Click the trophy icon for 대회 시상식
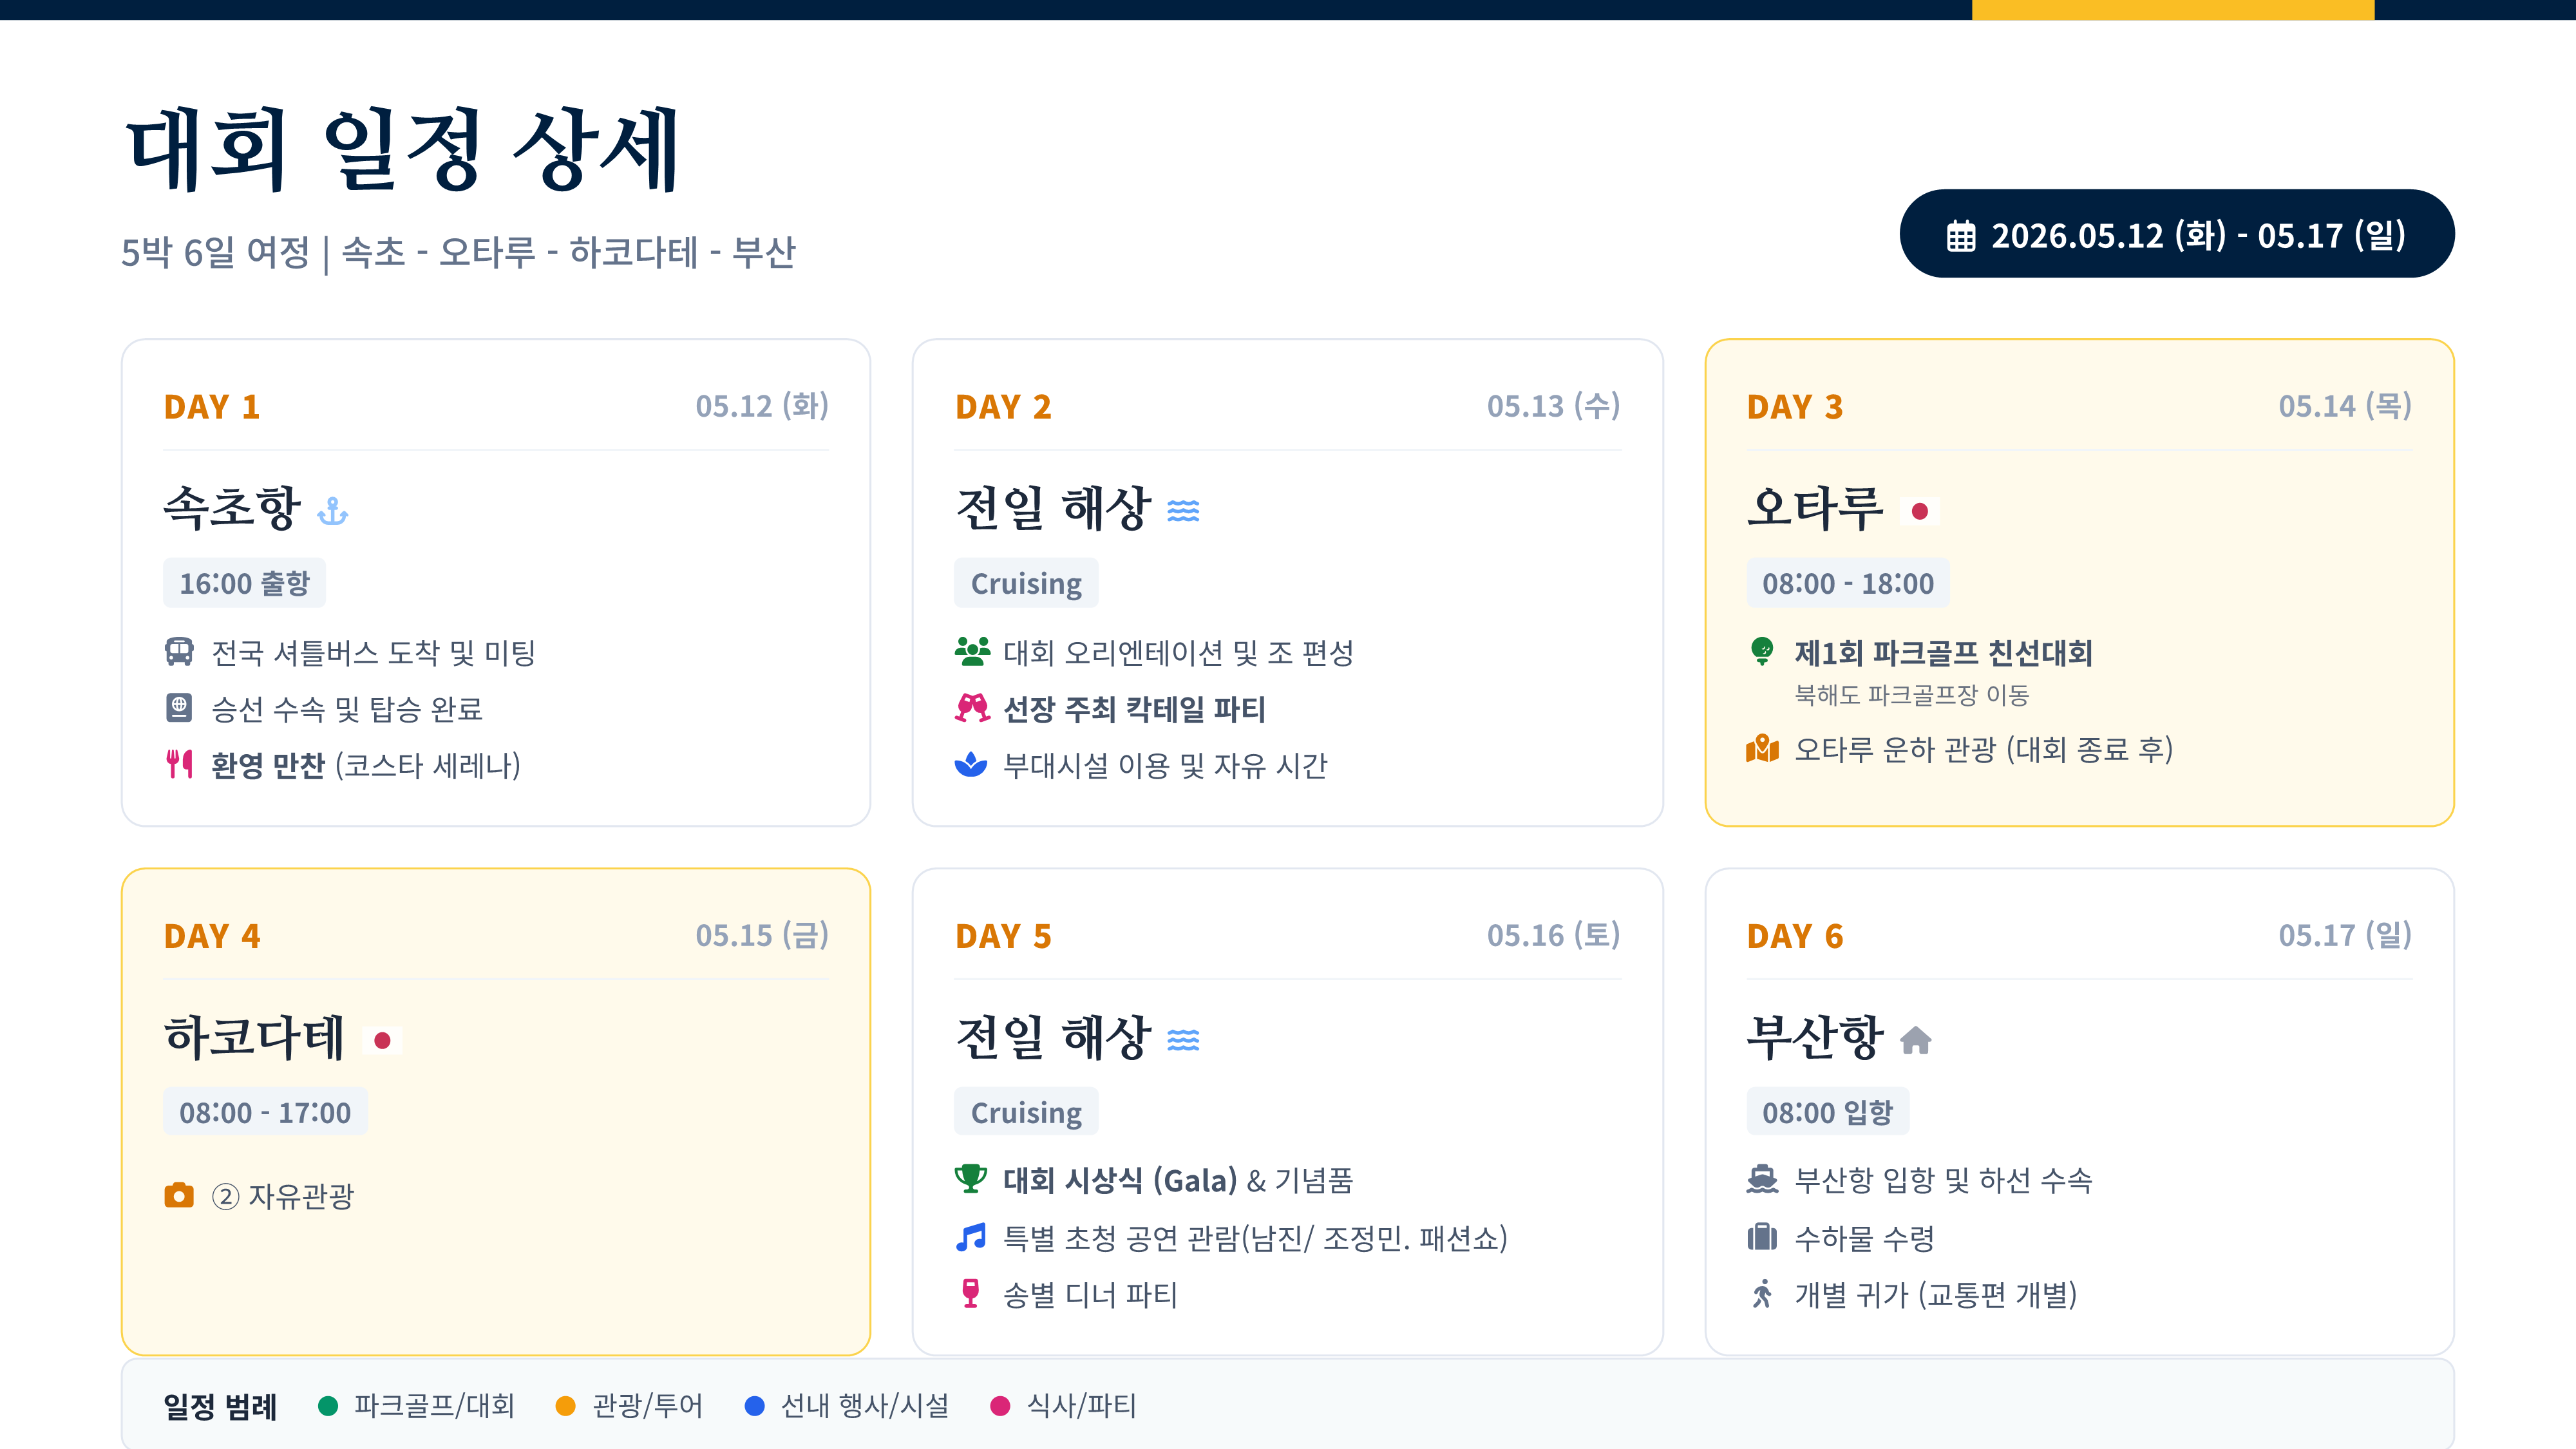 pyautogui.click(x=970, y=1179)
